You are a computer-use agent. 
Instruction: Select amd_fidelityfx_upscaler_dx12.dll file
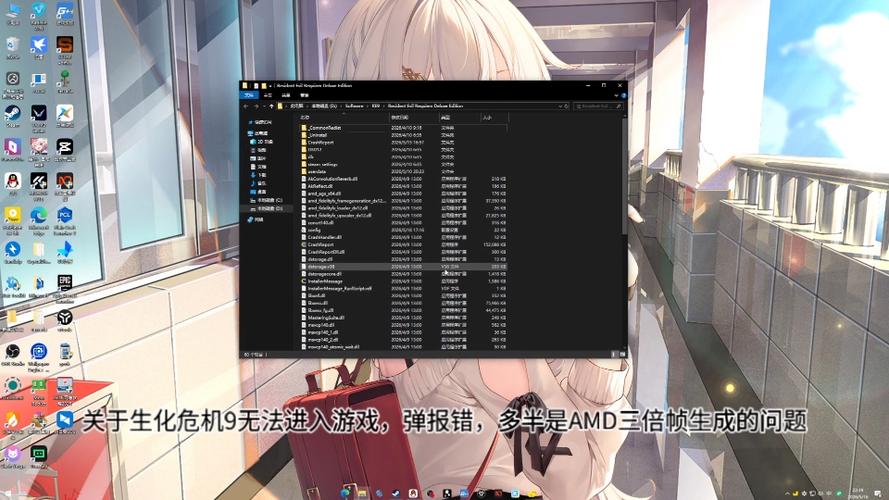pos(404,215)
